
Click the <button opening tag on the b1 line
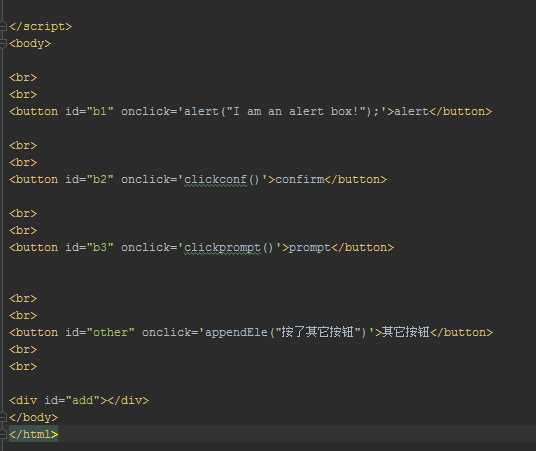click(34, 111)
